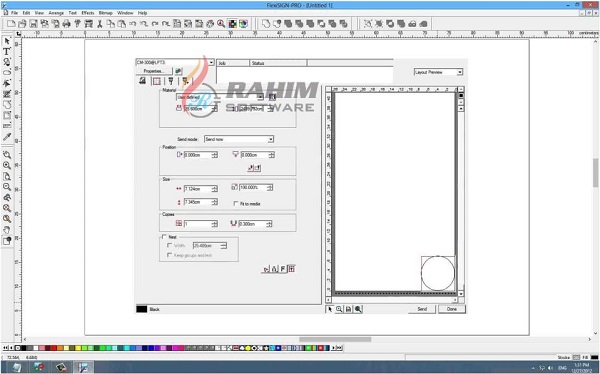Screen dimensions: 600x374
Task: Click the Send button
Action: tap(422, 309)
